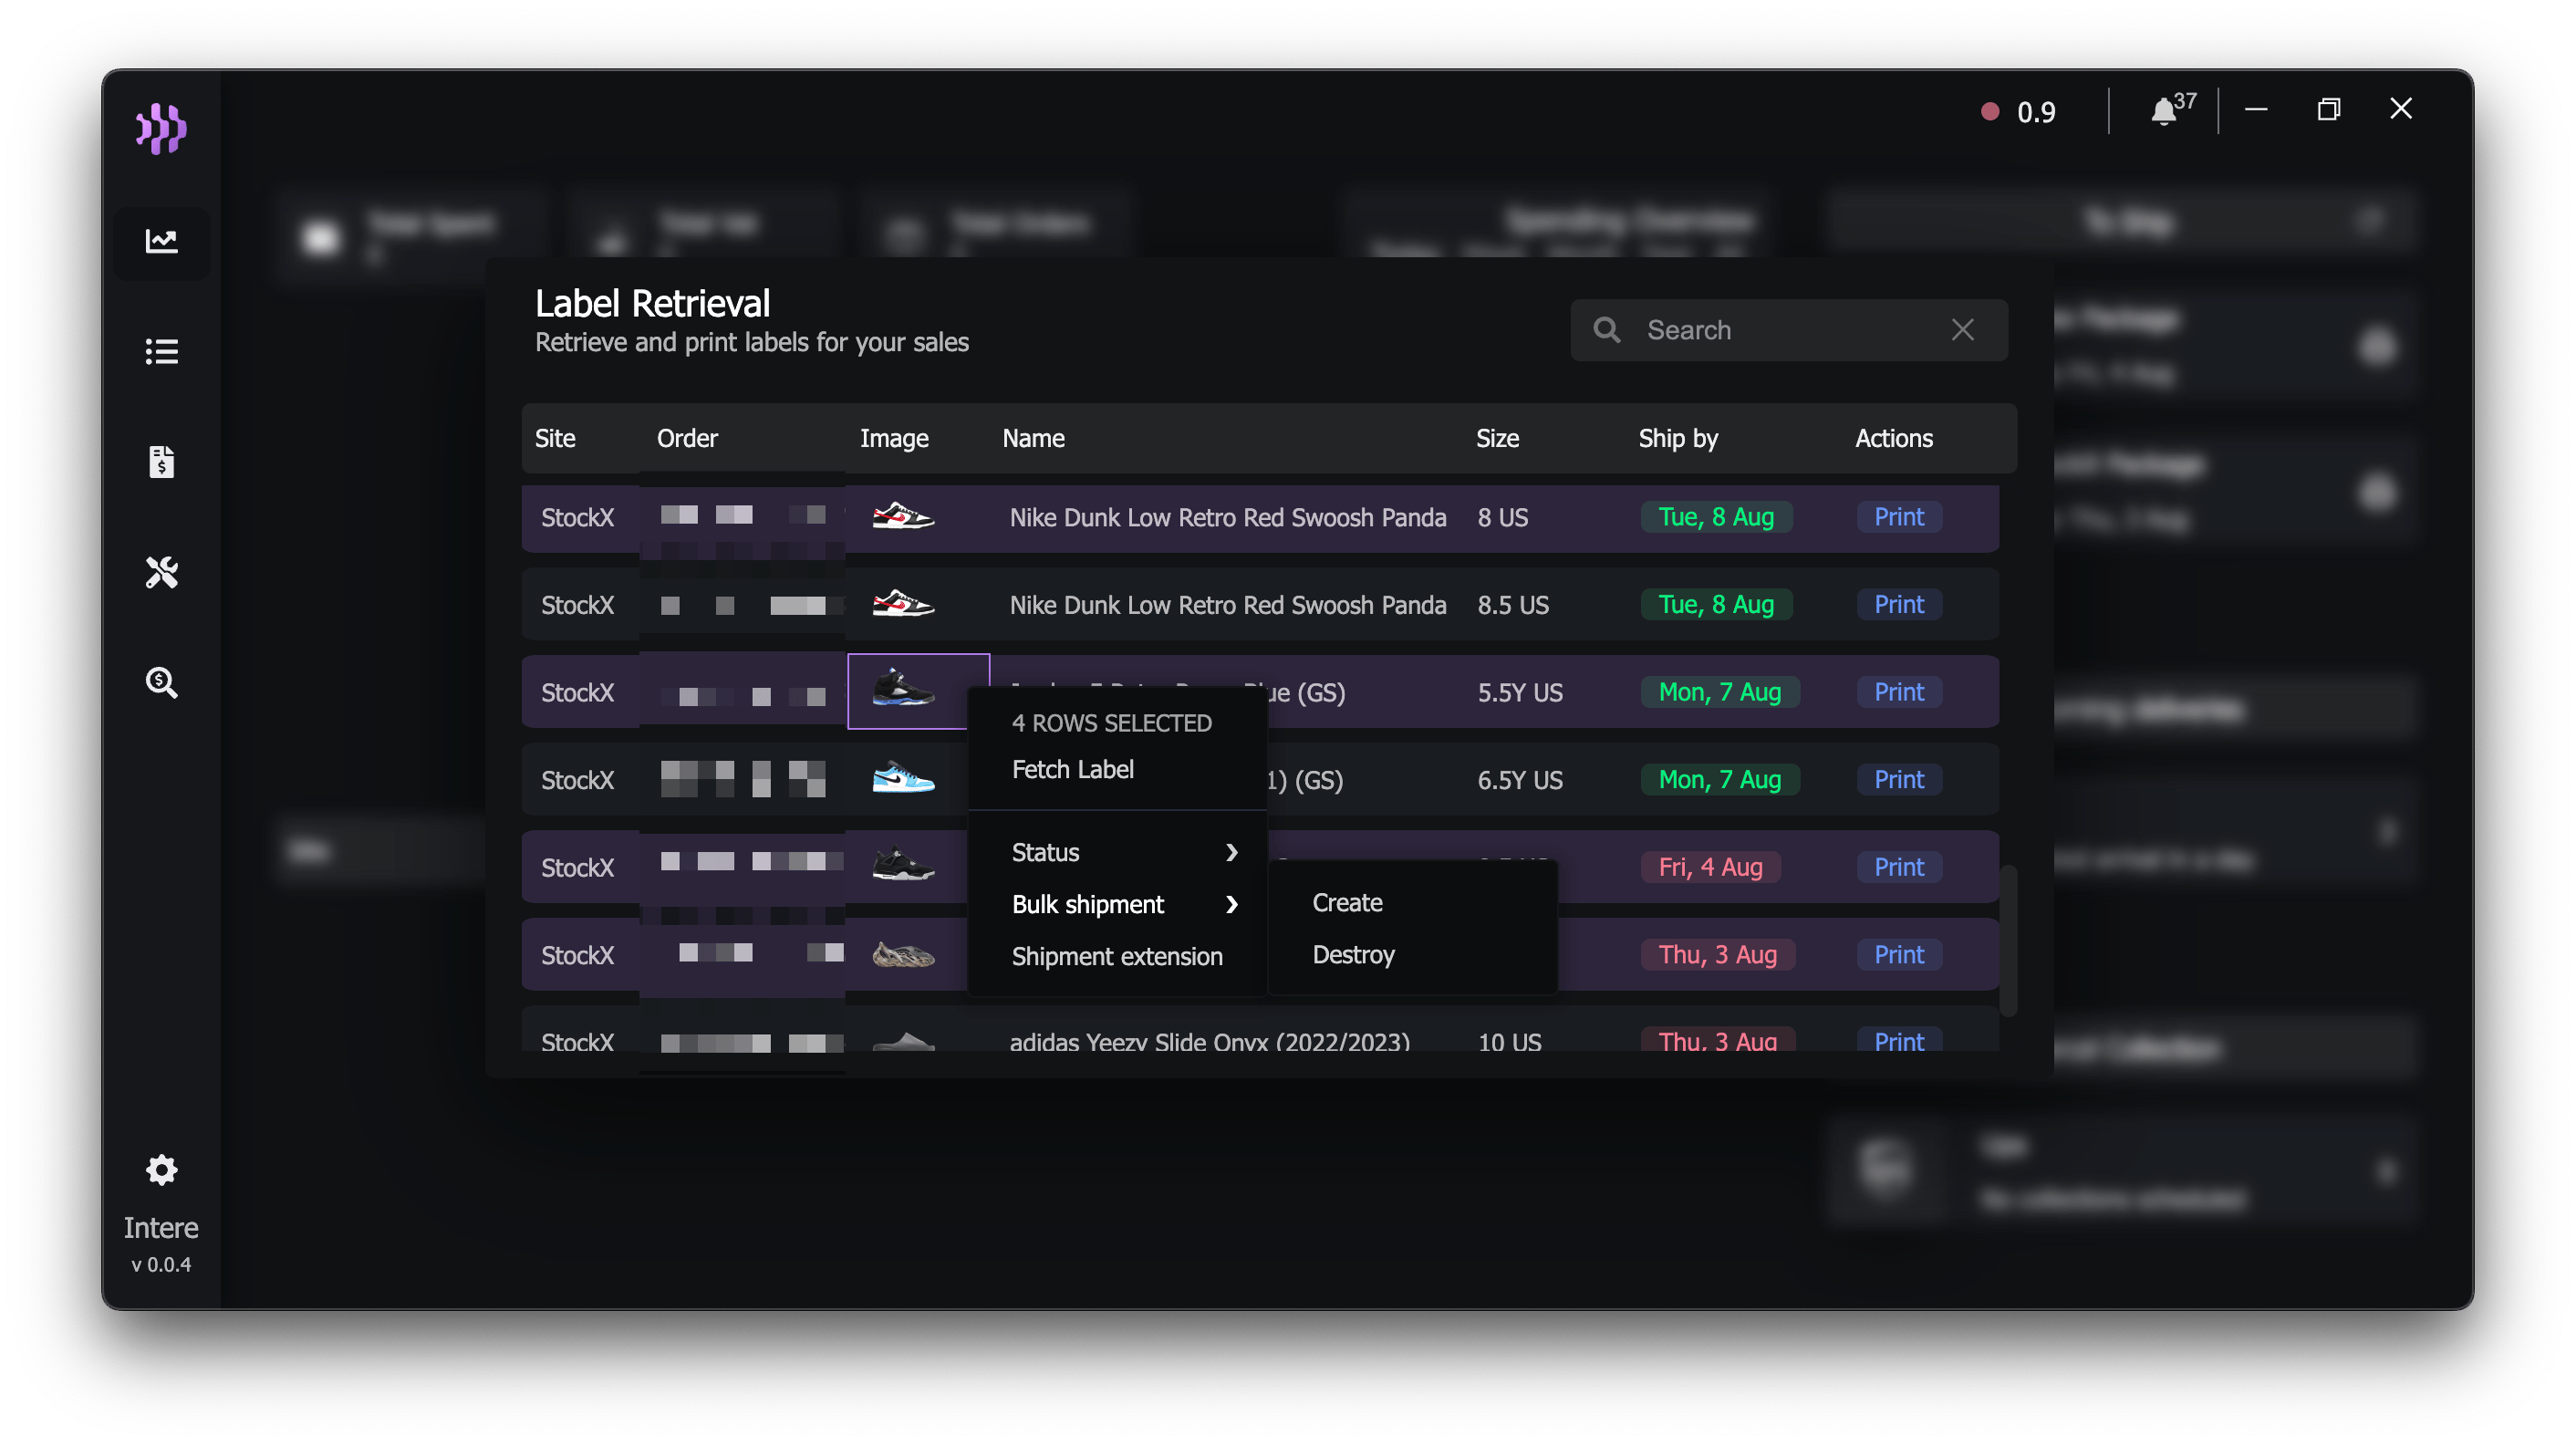Click into the Search input field

tap(1788, 330)
